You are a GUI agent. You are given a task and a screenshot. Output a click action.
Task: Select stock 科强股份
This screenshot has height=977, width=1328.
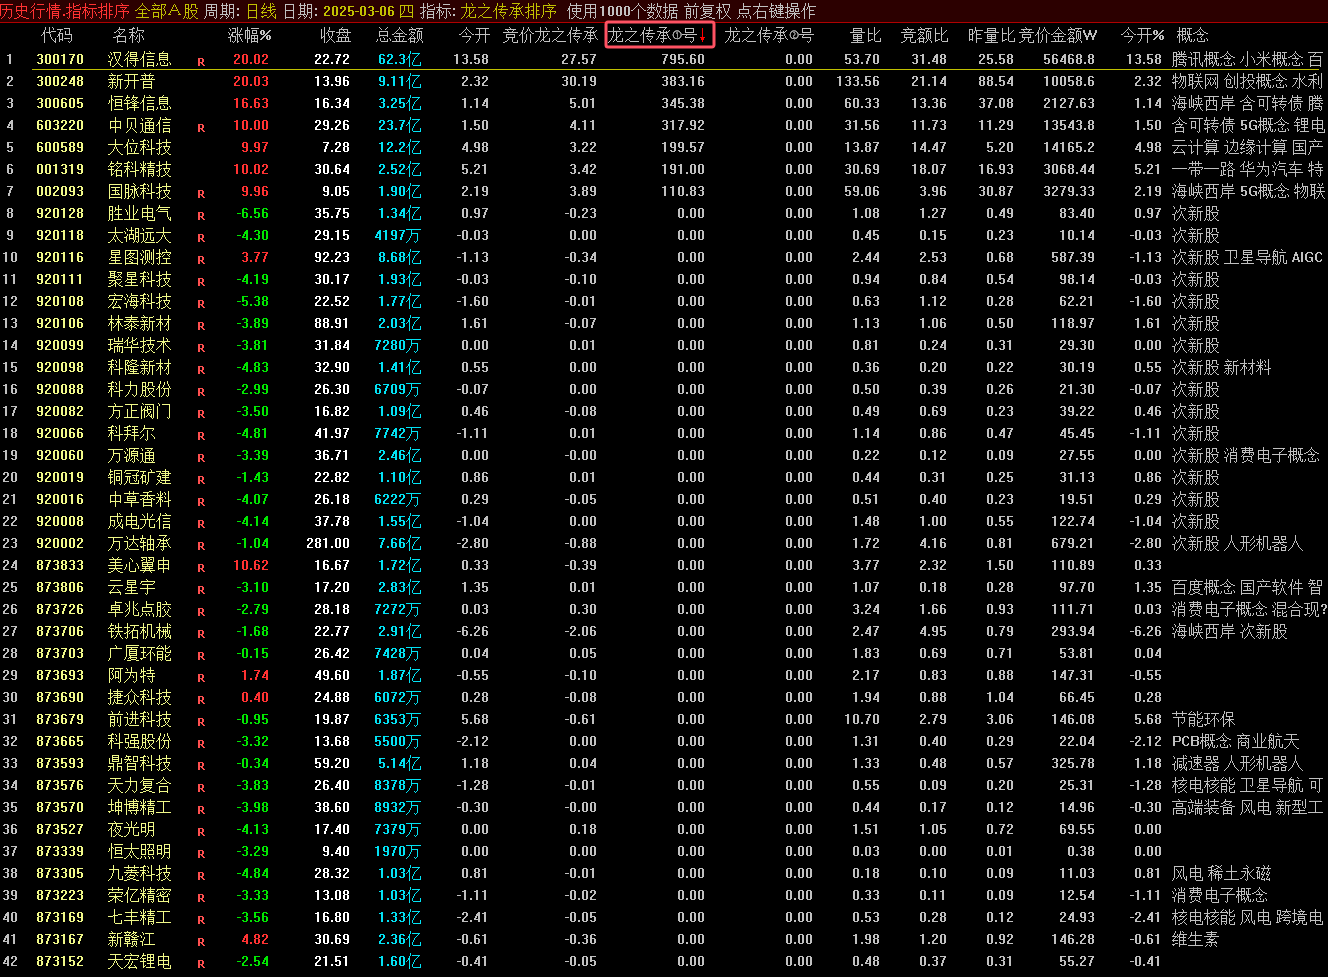(x=139, y=741)
